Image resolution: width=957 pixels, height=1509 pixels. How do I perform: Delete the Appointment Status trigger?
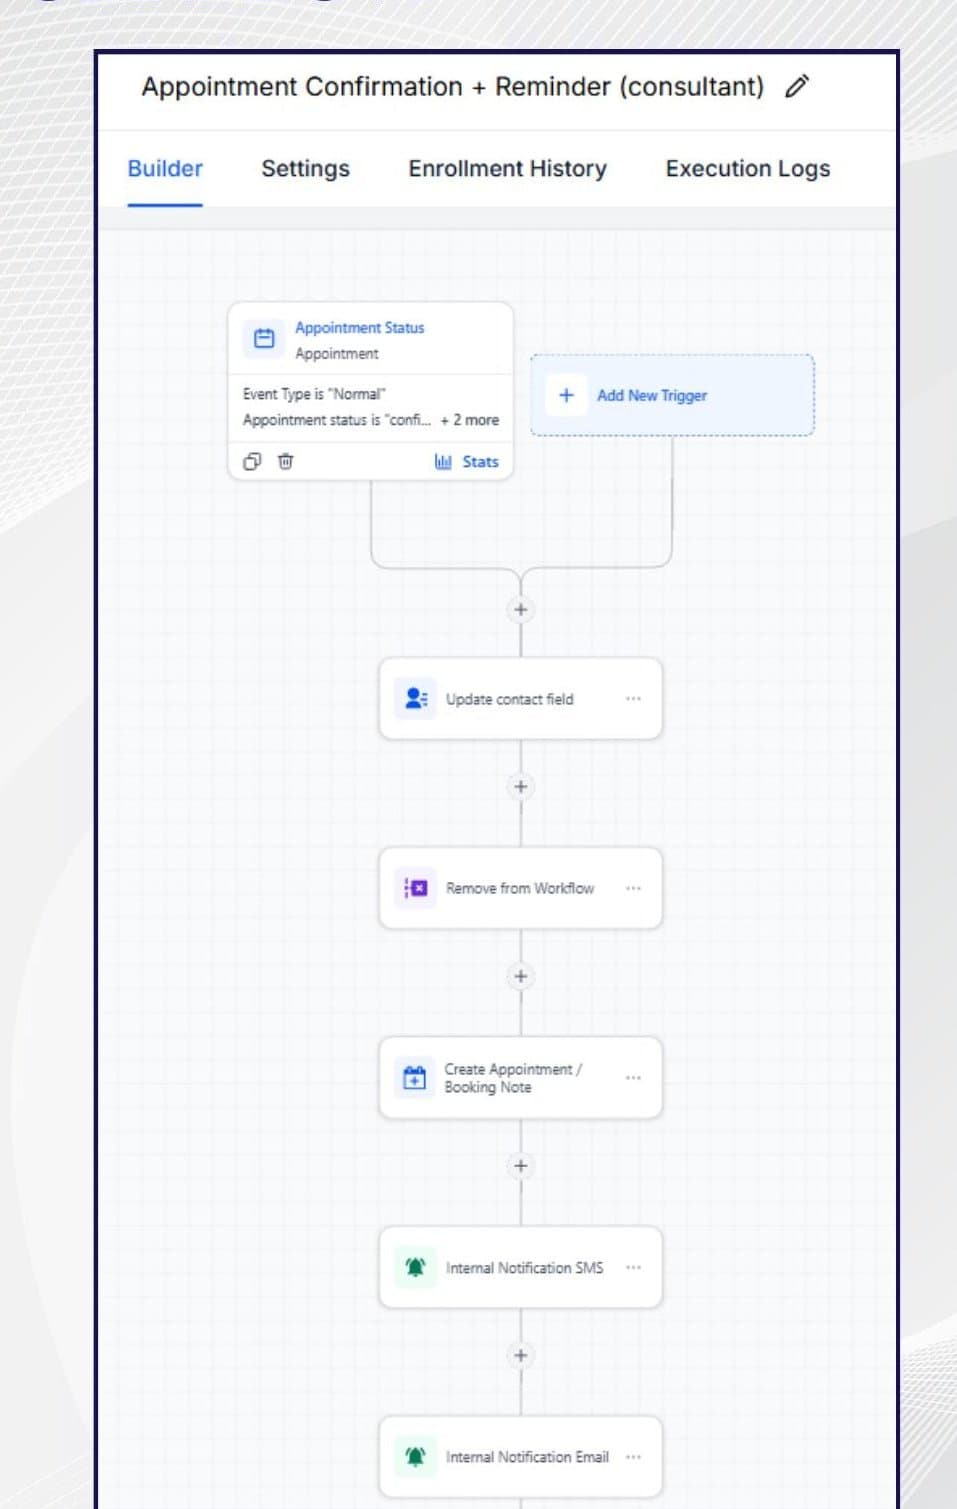click(x=286, y=461)
